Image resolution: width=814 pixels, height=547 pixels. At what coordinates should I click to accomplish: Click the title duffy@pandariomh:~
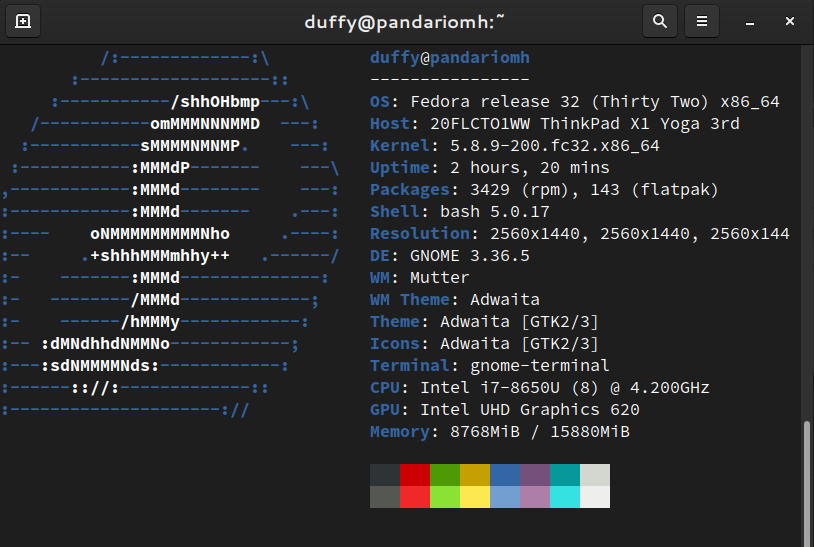(404, 22)
